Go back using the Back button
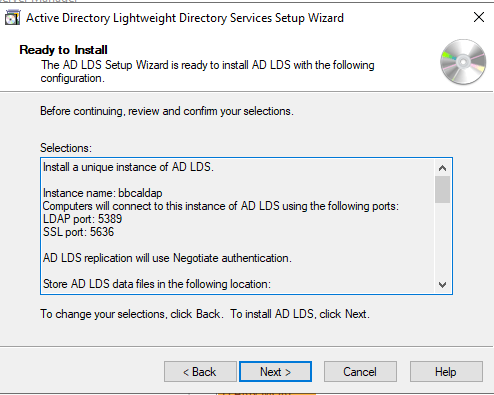The image size is (494, 395). (200, 372)
